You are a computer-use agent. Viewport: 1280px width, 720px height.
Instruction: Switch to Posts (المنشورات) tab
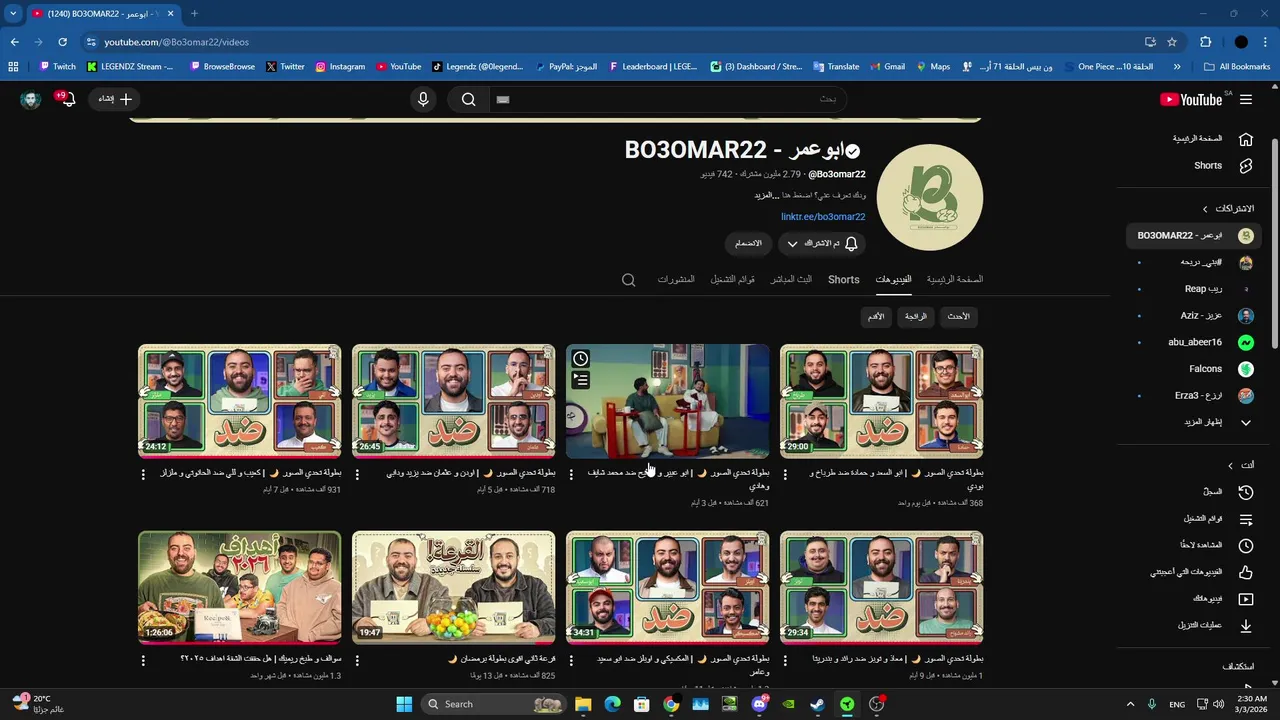pos(676,280)
